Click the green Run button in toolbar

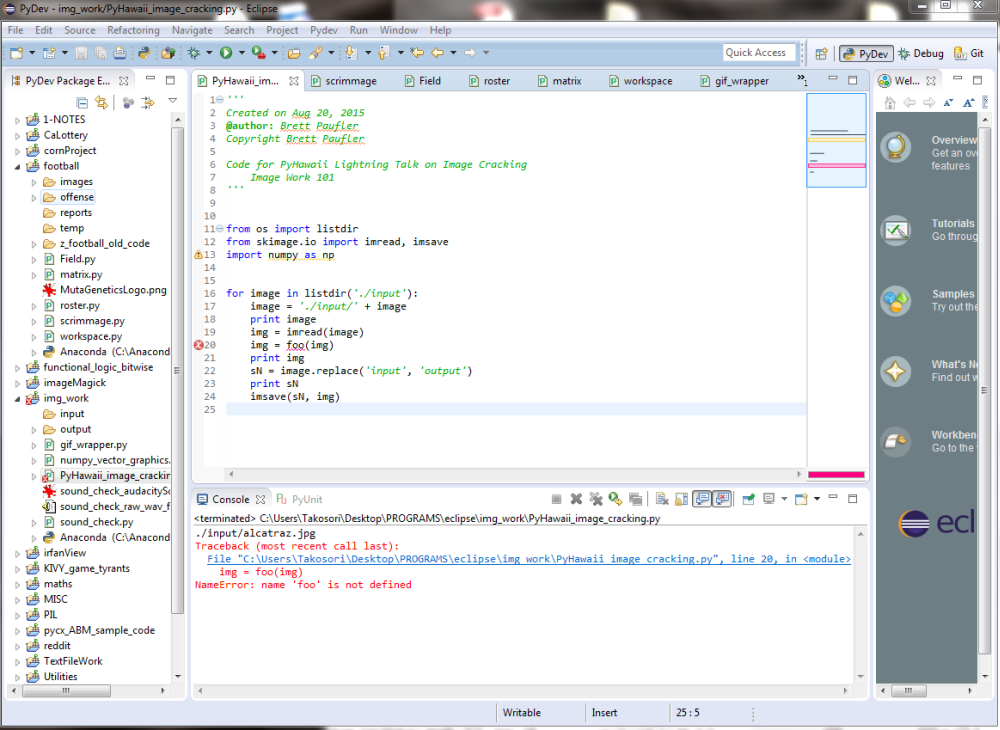tap(226, 53)
